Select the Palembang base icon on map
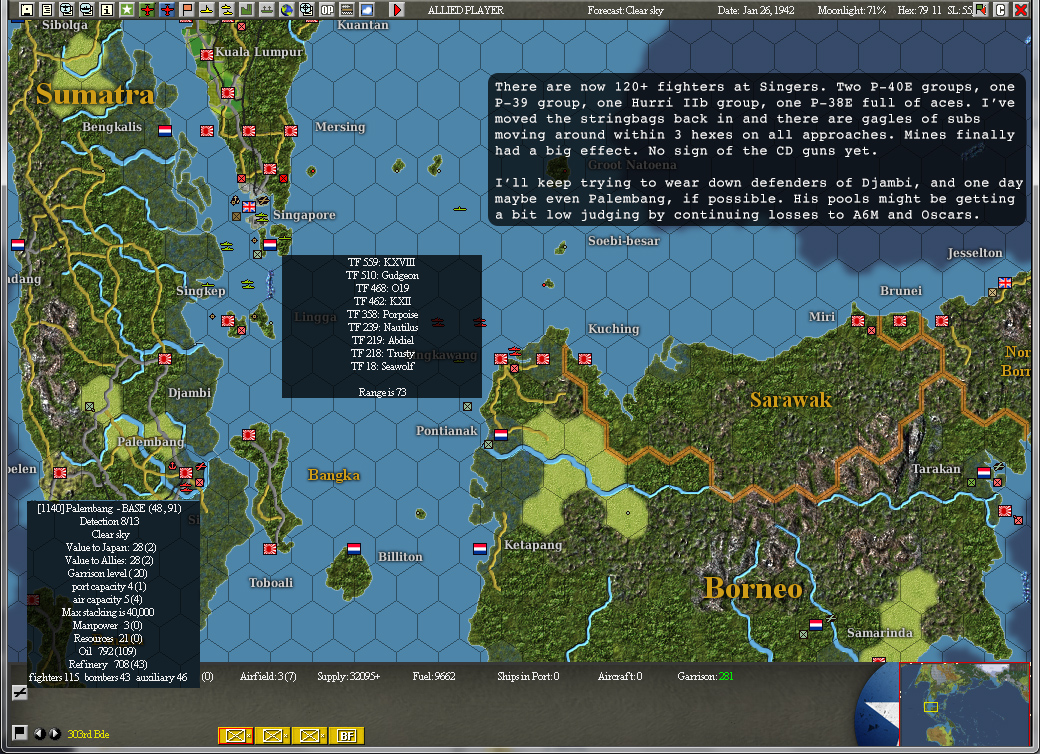 tap(186, 472)
